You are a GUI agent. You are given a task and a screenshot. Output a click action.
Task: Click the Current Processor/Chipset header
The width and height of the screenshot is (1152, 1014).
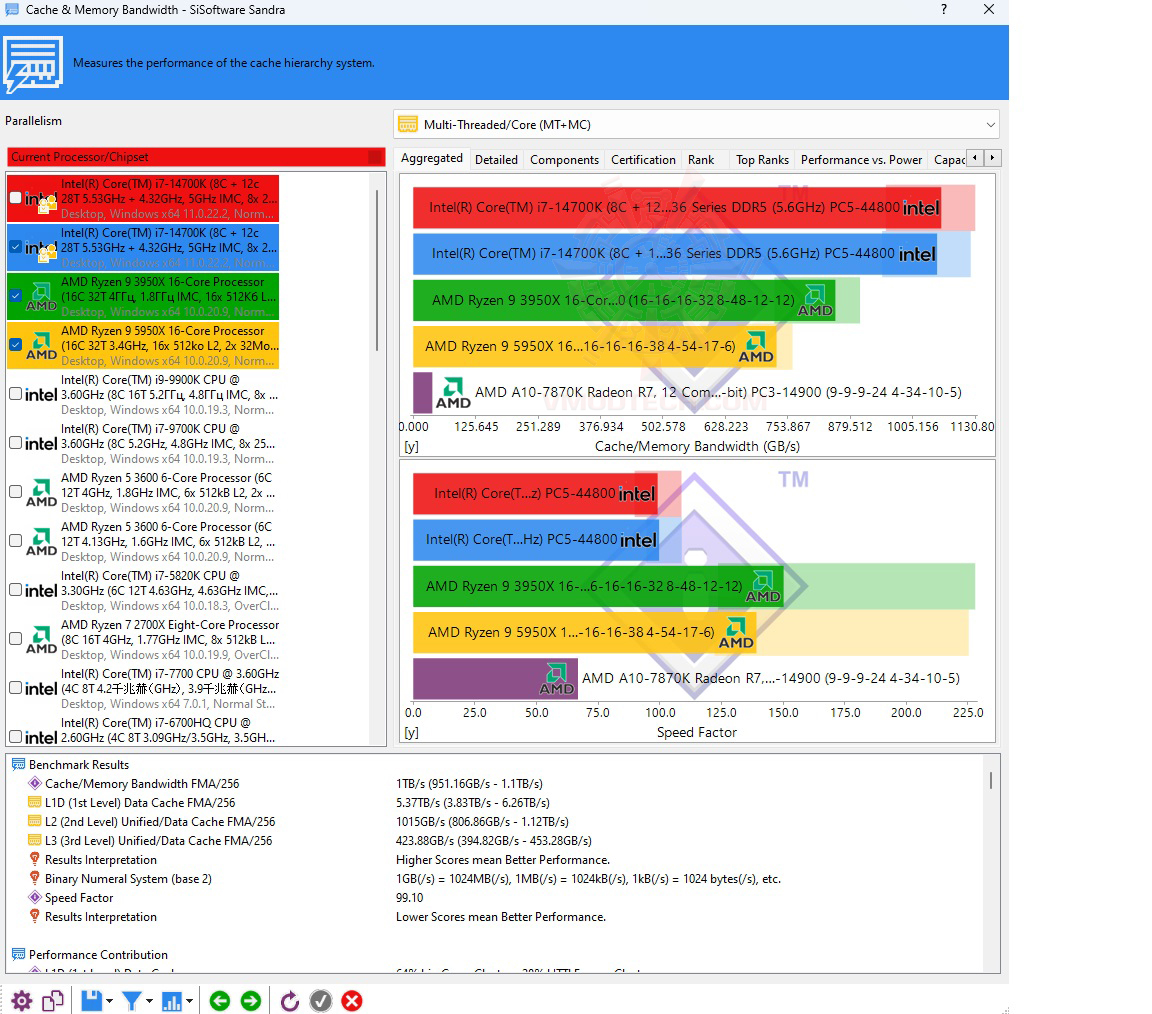click(196, 157)
